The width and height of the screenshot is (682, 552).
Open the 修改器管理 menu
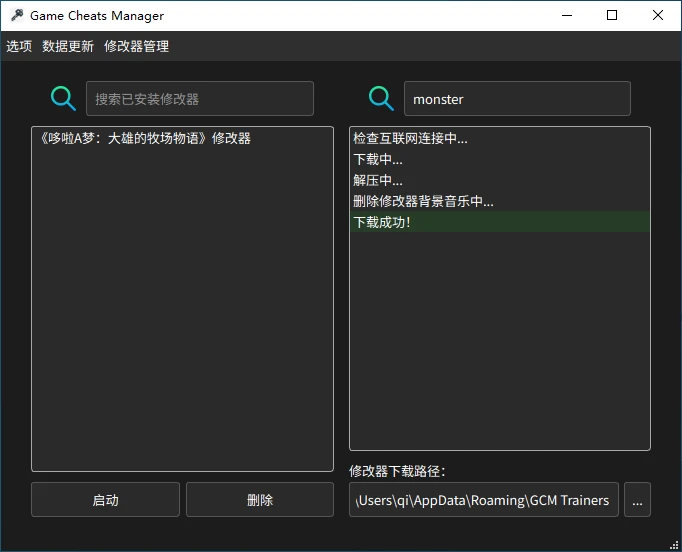click(136, 46)
